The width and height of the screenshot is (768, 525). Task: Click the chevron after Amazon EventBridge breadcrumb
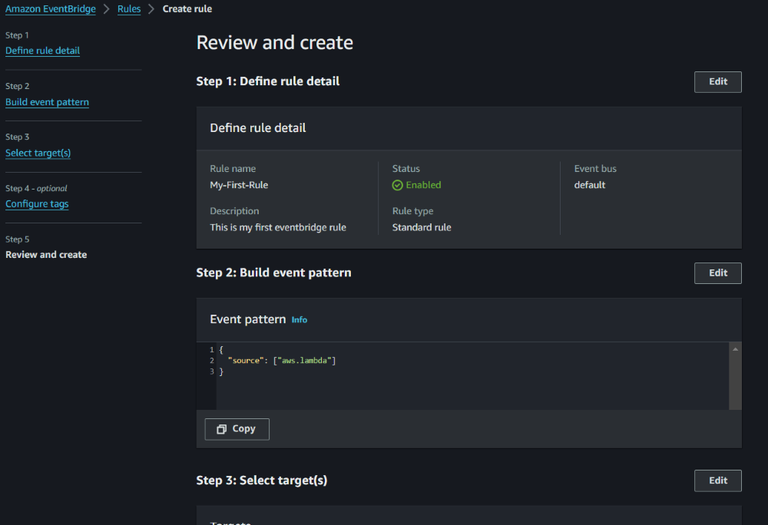tap(106, 9)
